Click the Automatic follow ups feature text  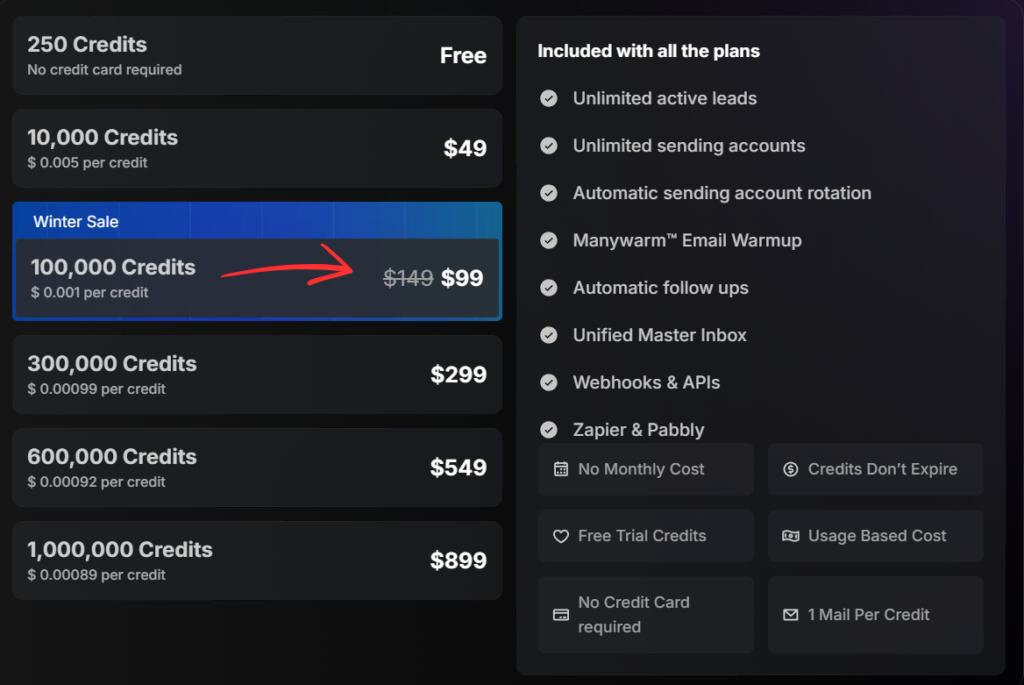pos(660,288)
